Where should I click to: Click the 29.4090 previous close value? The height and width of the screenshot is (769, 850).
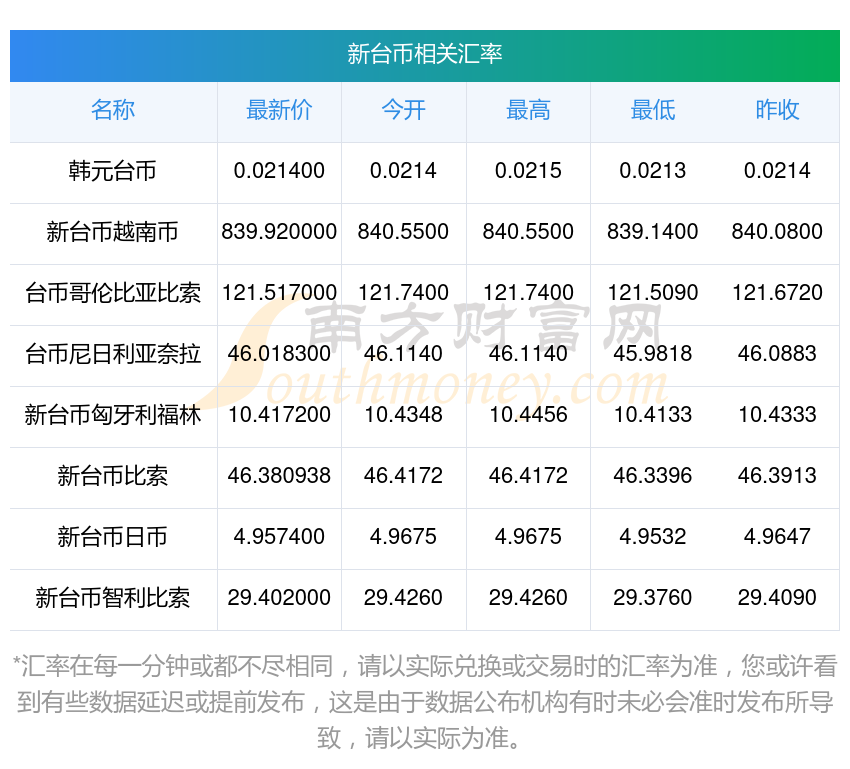(x=777, y=598)
